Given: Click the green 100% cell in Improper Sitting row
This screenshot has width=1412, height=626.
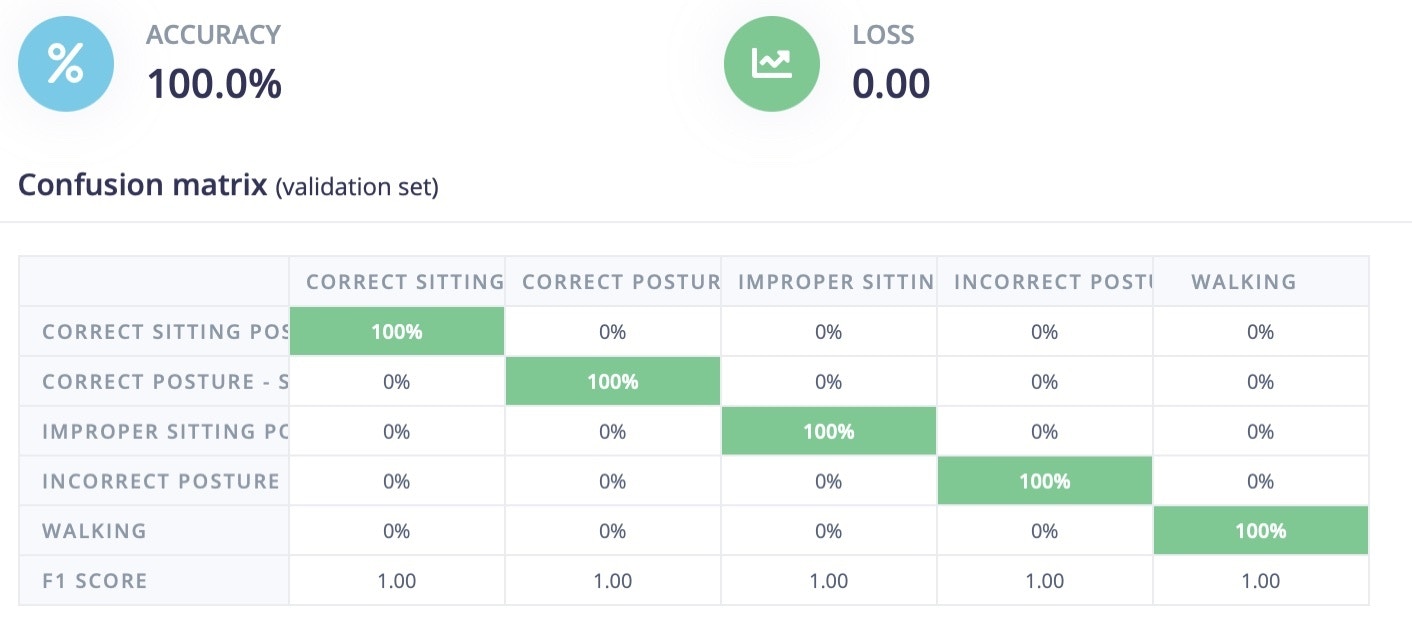Looking at the screenshot, I should click(828, 432).
